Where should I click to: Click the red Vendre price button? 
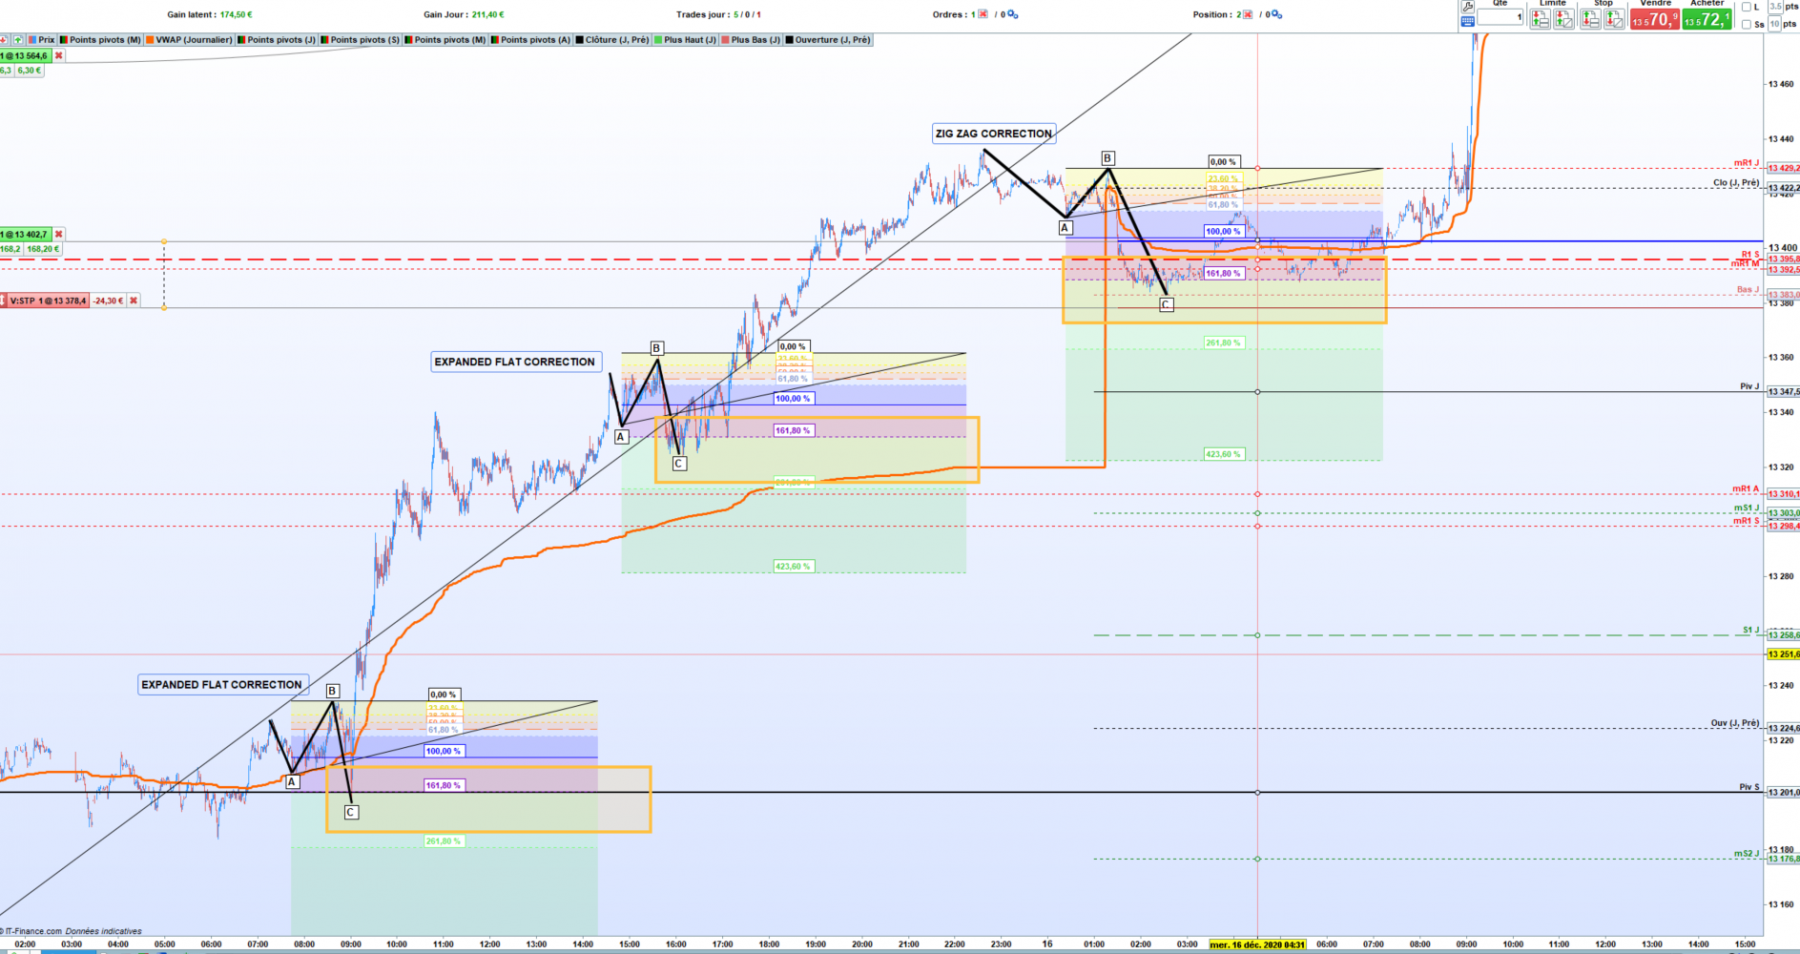(1654, 19)
